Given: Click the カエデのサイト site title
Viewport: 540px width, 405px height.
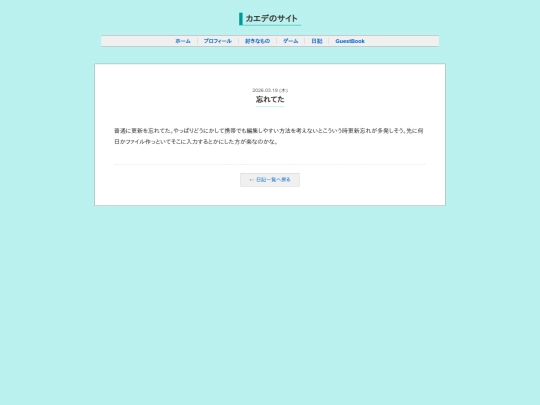Looking at the screenshot, I should point(271,19).
